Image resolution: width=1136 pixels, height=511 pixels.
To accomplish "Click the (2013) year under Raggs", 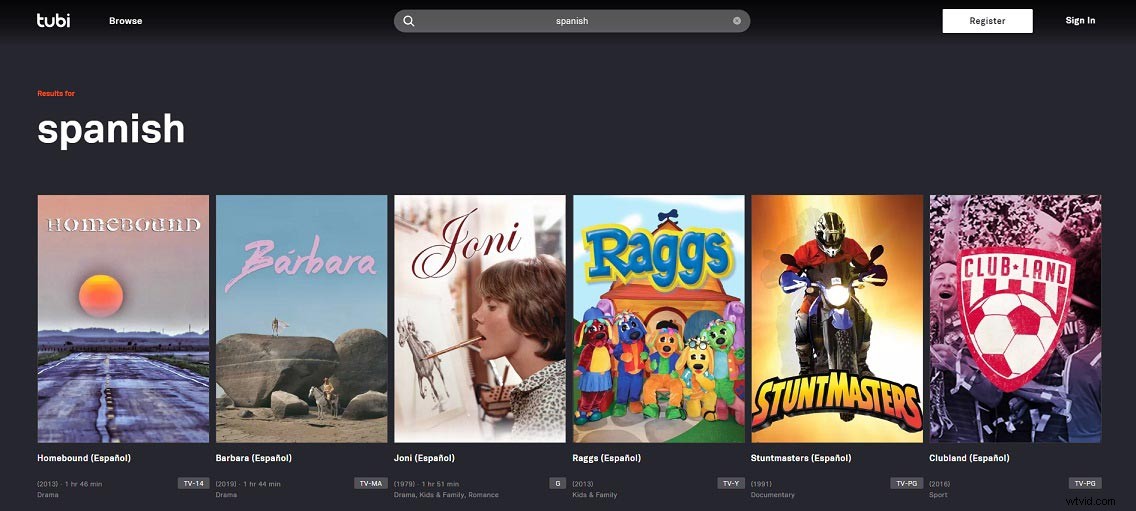I will [583, 484].
